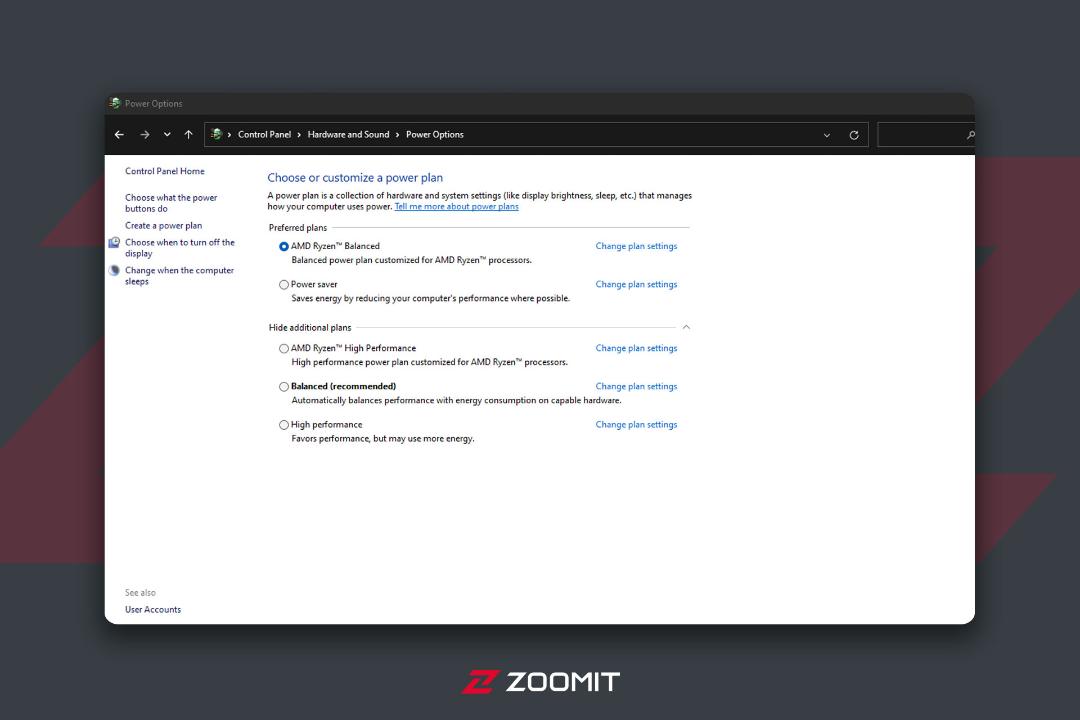Select AMD Ryzen Balanced power plan
Image resolution: width=1080 pixels, height=720 pixels.
pyautogui.click(x=284, y=247)
